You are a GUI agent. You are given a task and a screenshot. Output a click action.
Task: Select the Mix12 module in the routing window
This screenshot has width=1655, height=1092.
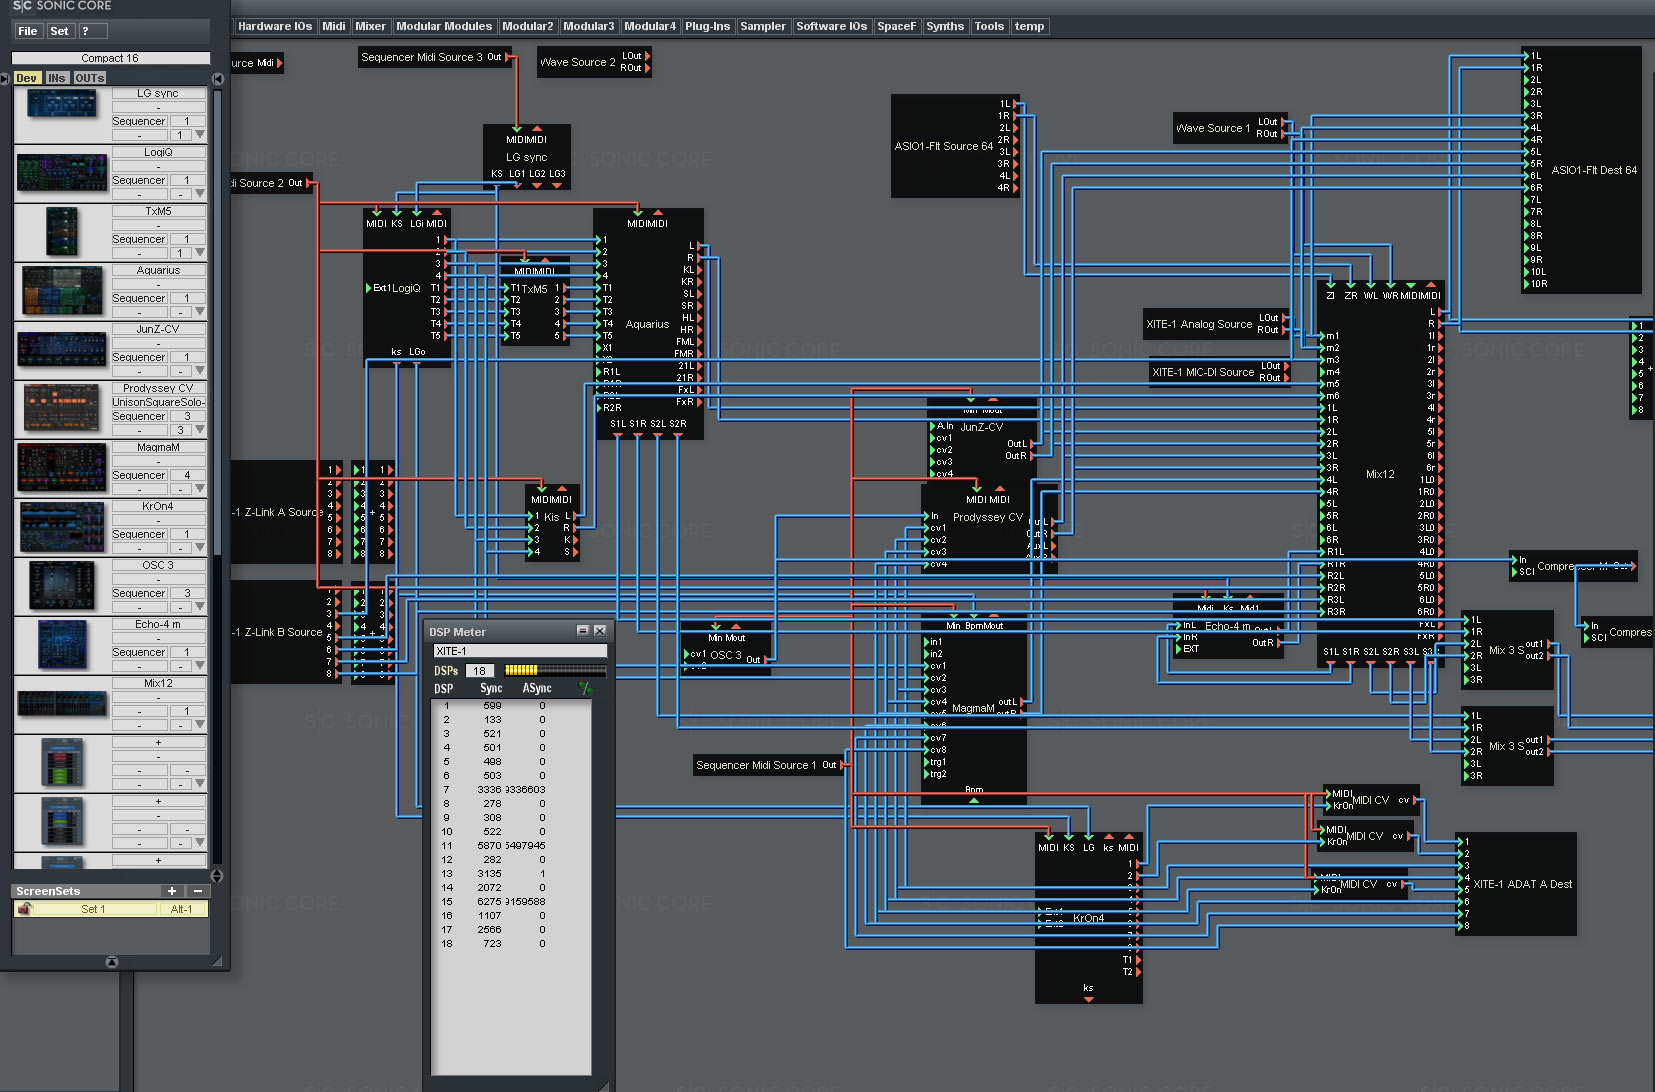[x=1381, y=474]
